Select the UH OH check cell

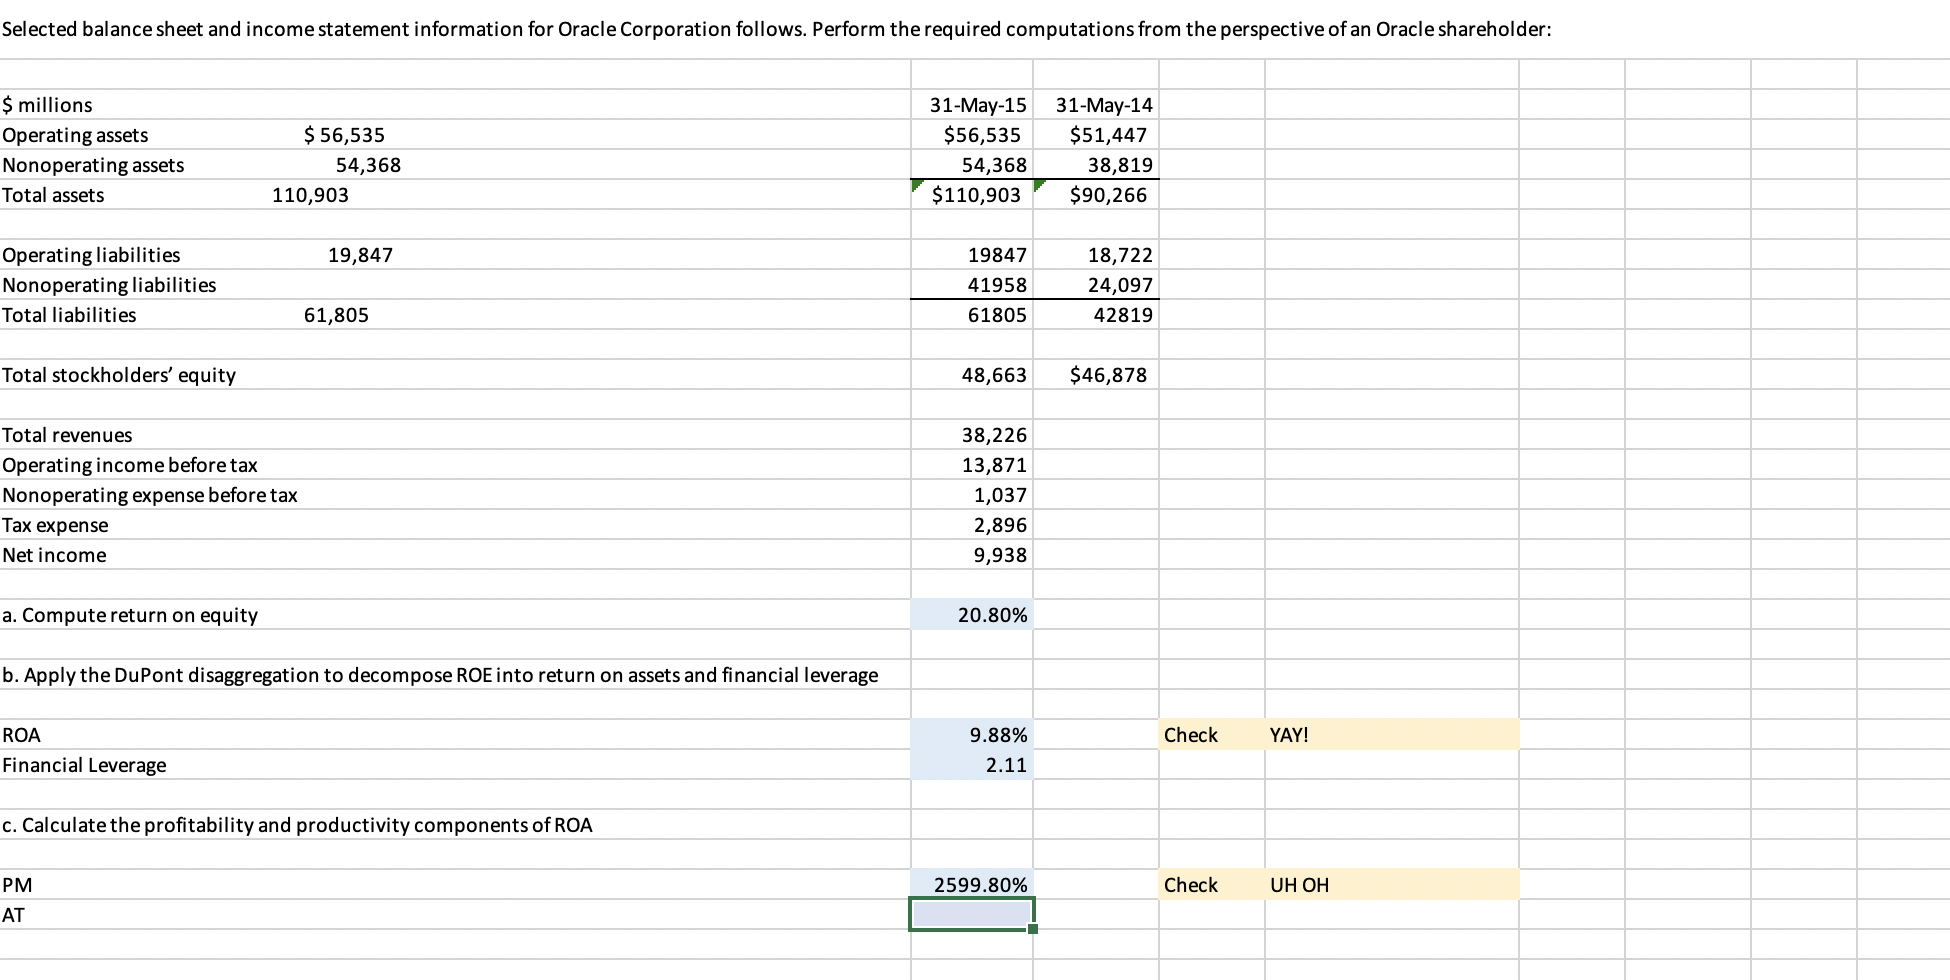(x=1391, y=884)
